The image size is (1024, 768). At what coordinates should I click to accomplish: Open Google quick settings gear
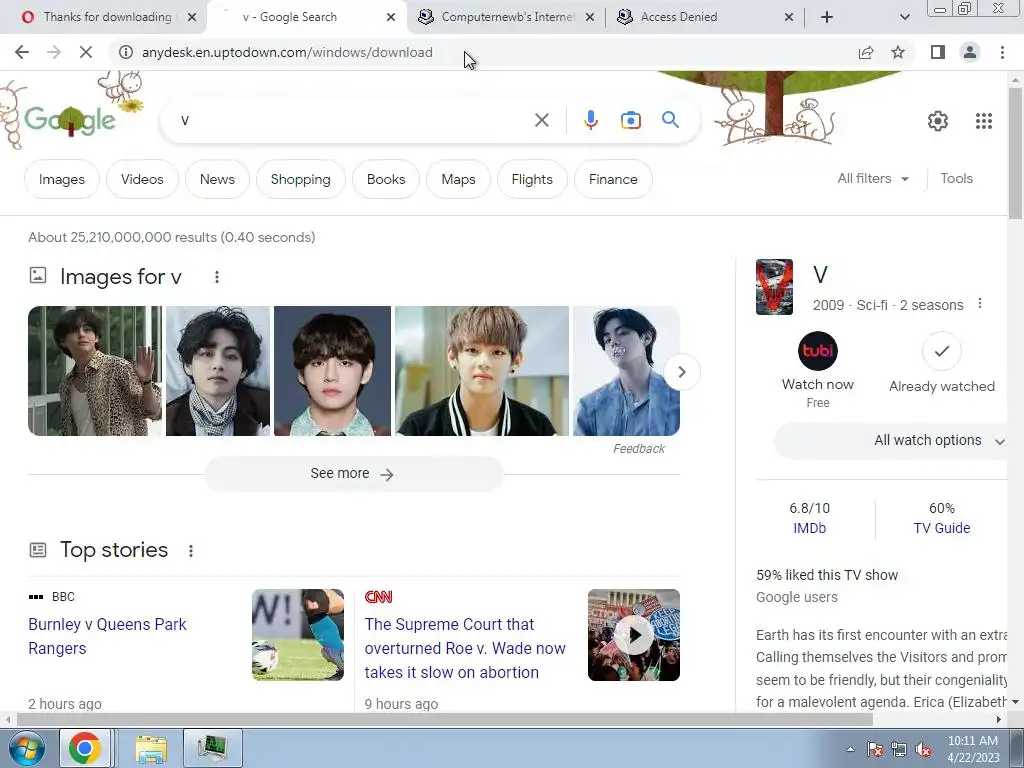tap(938, 121)
